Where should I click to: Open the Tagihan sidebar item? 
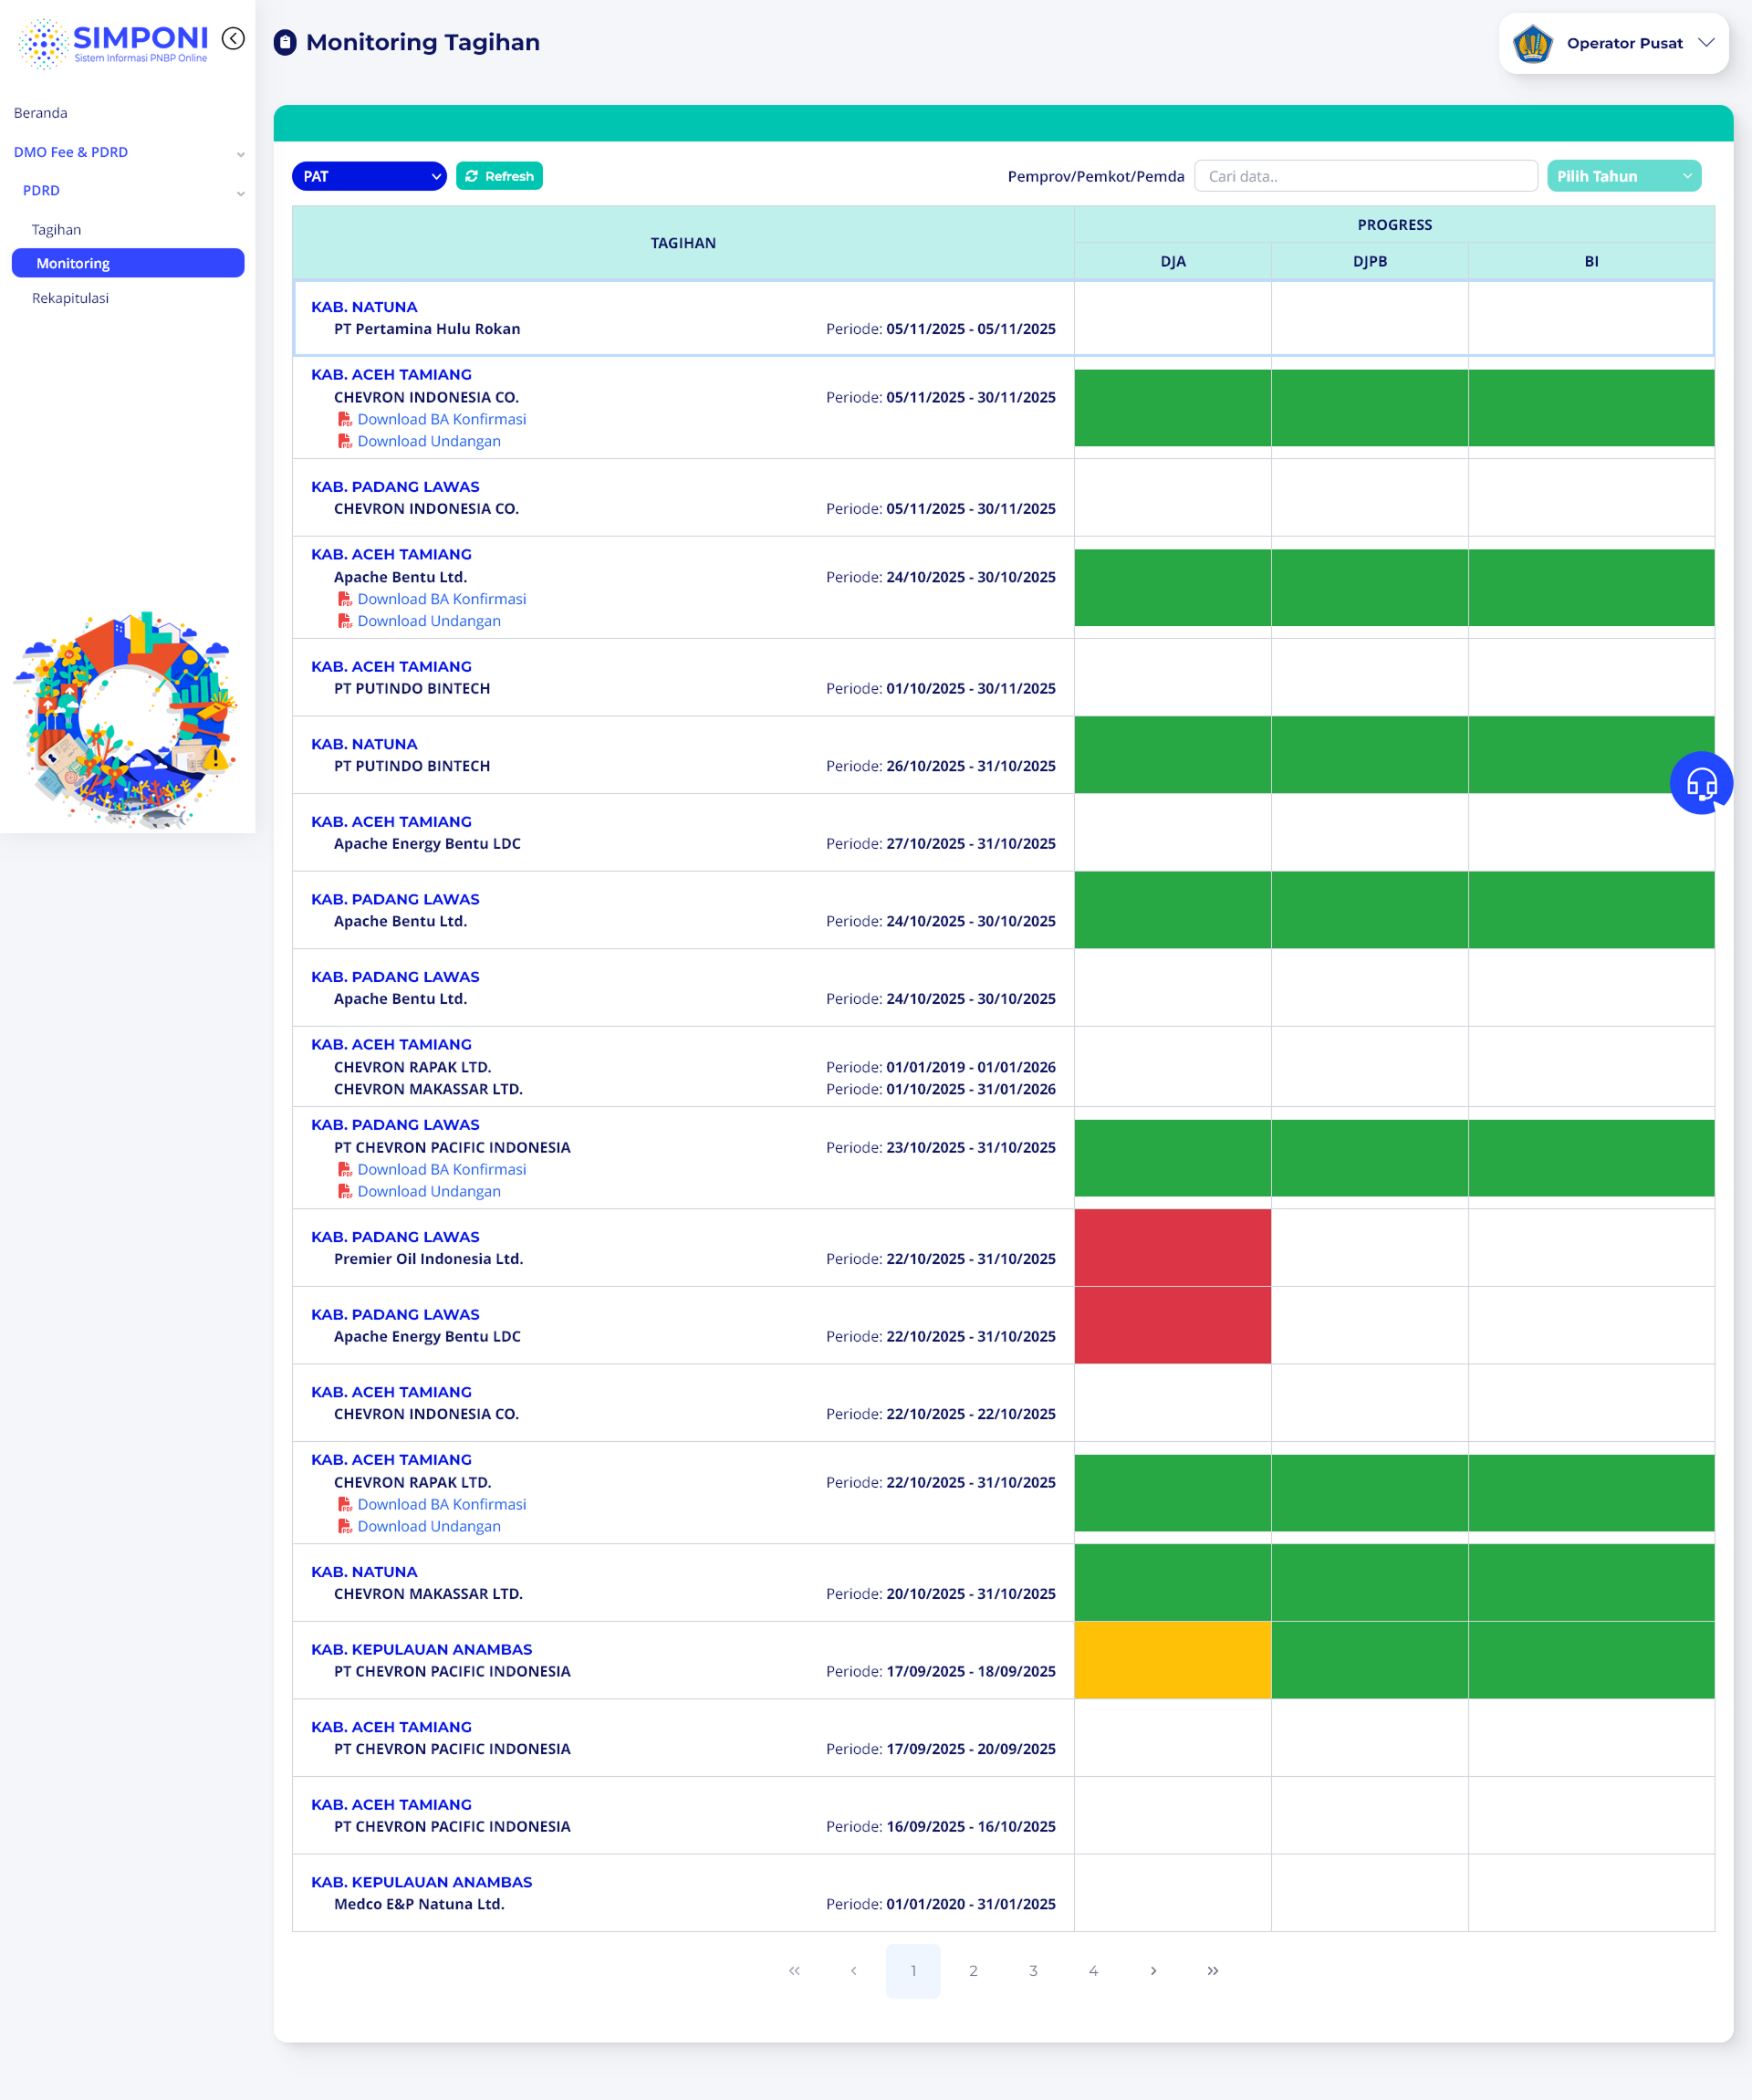click(56, 230)
